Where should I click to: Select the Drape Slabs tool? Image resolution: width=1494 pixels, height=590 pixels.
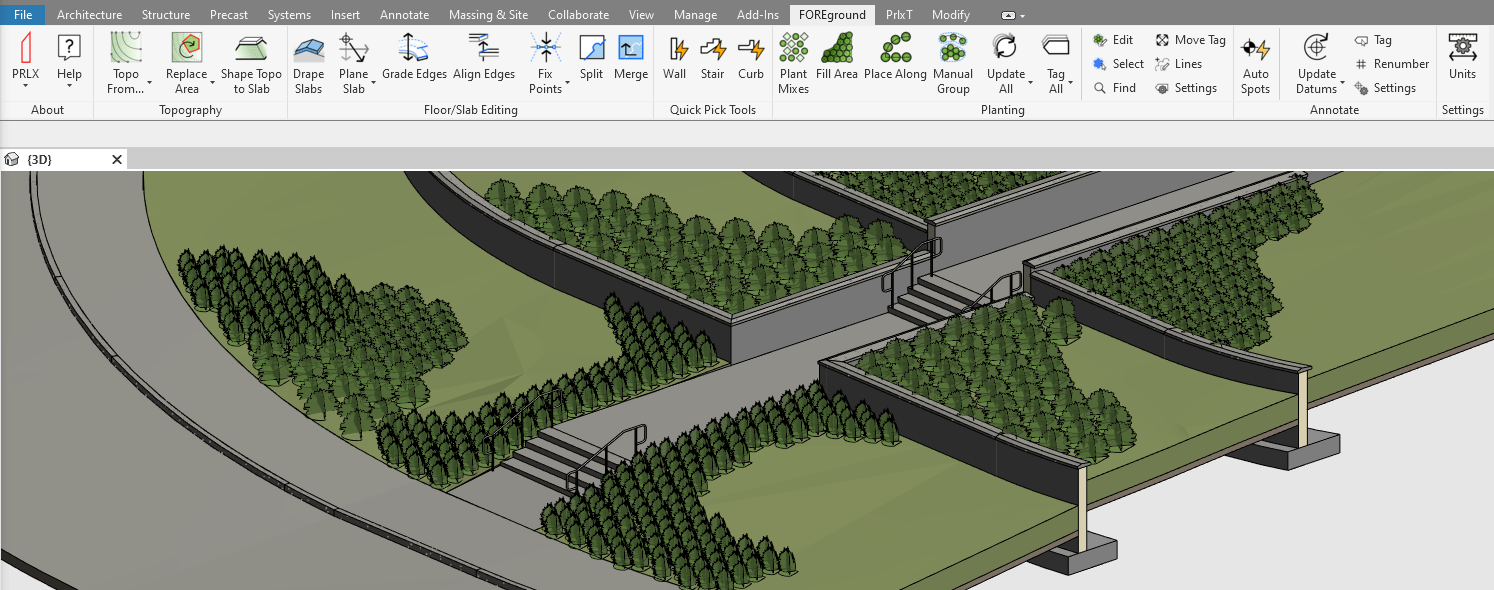308,63
